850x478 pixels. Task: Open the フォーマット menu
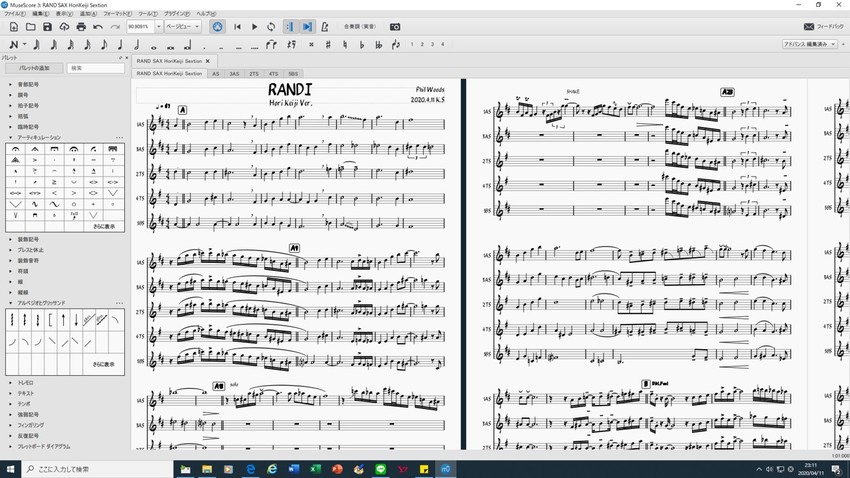117,14
